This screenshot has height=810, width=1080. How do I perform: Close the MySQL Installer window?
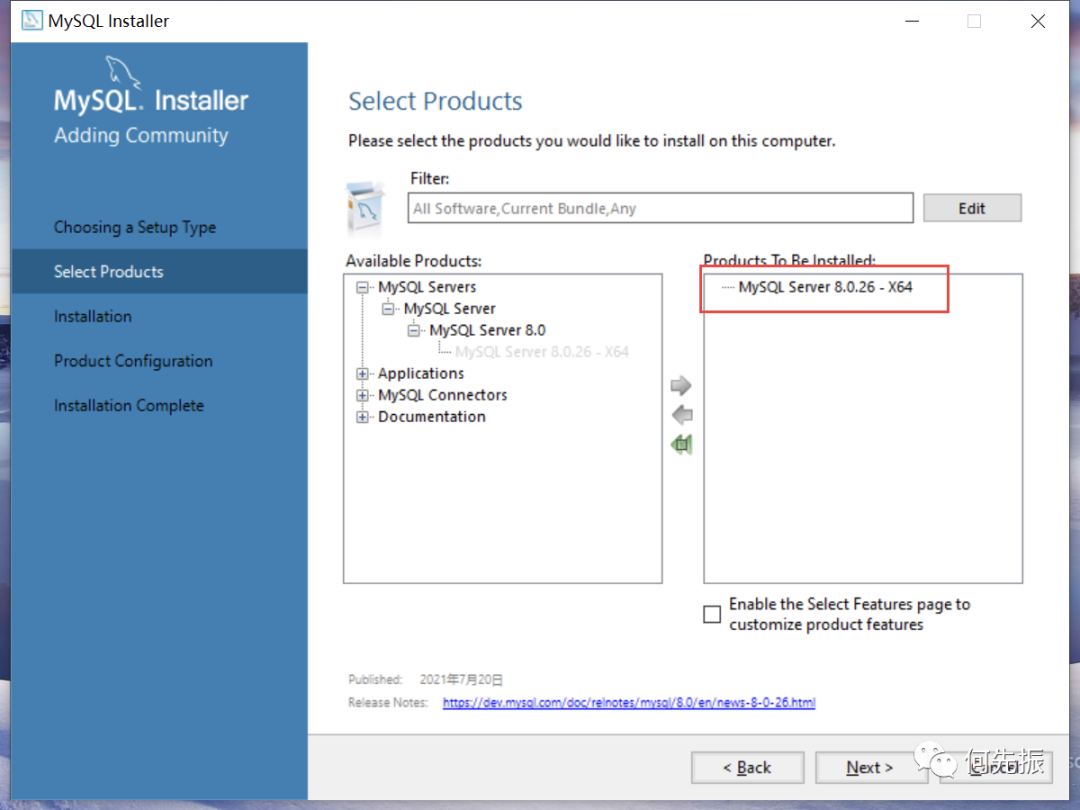point(1038,21)
